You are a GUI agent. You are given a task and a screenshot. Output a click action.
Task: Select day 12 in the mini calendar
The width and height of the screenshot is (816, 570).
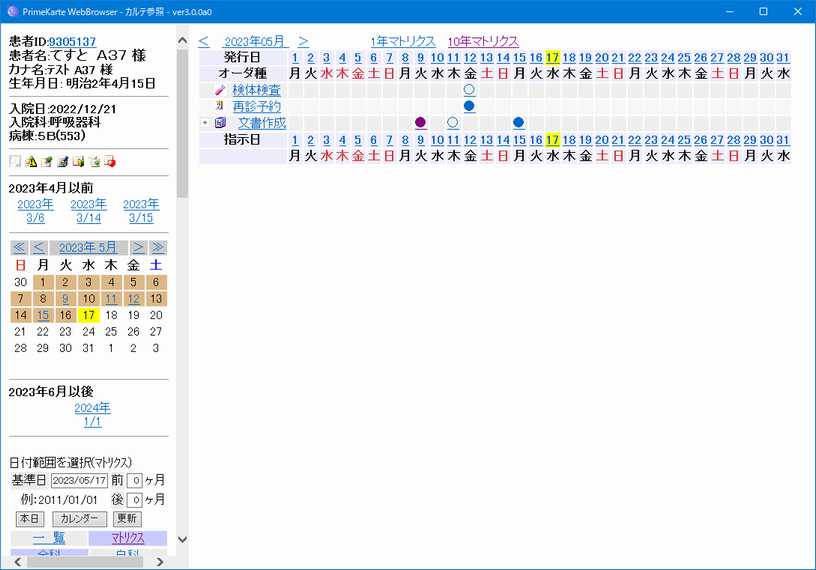(x=134, y=299)
